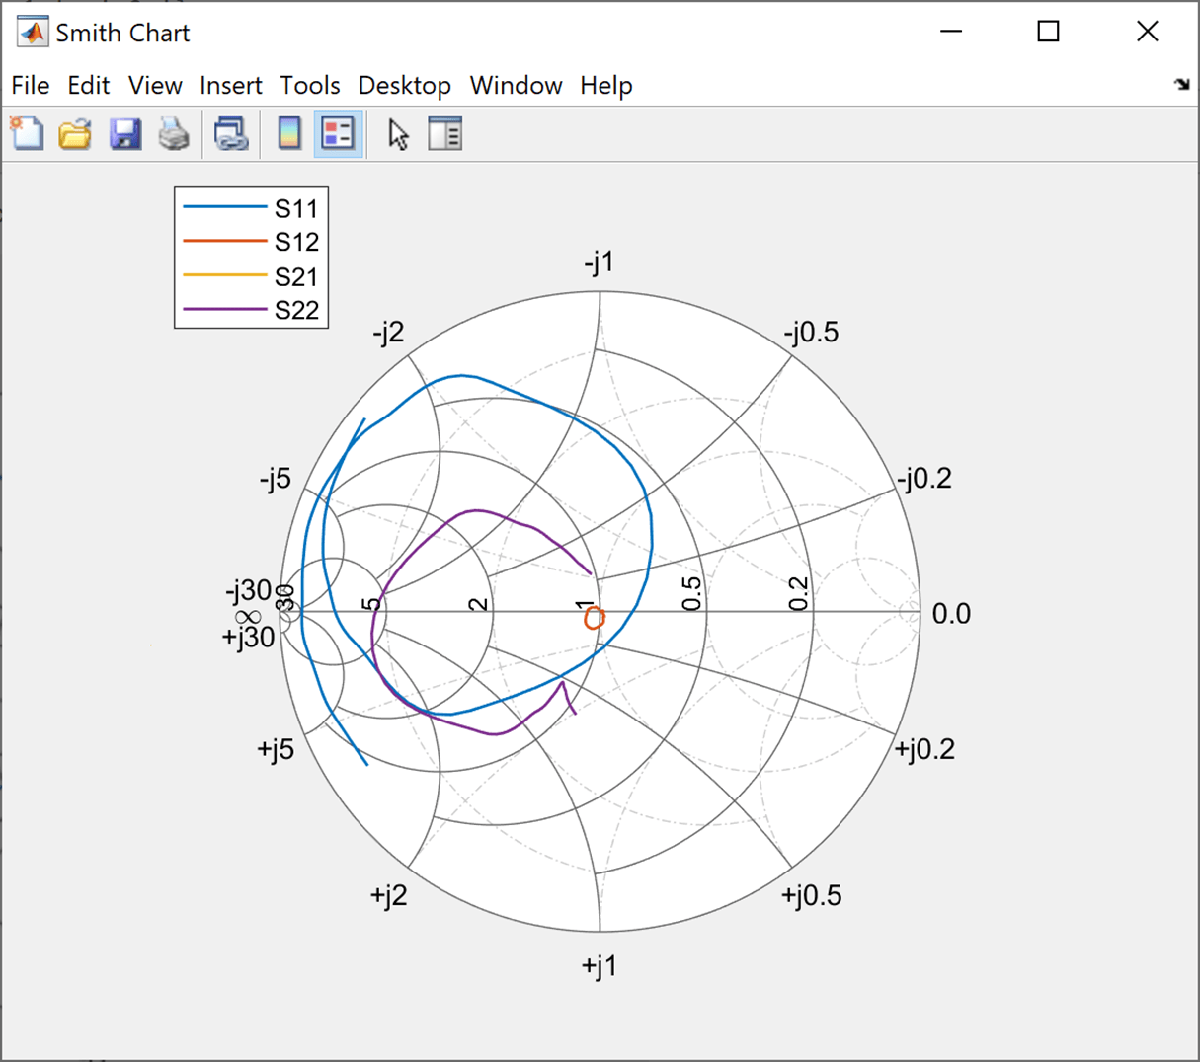Image resolution: width=1200 pixels, height=1062 pixels.
Task: Click the MATLAB logo in the title bar
Action: coord(33,33)
